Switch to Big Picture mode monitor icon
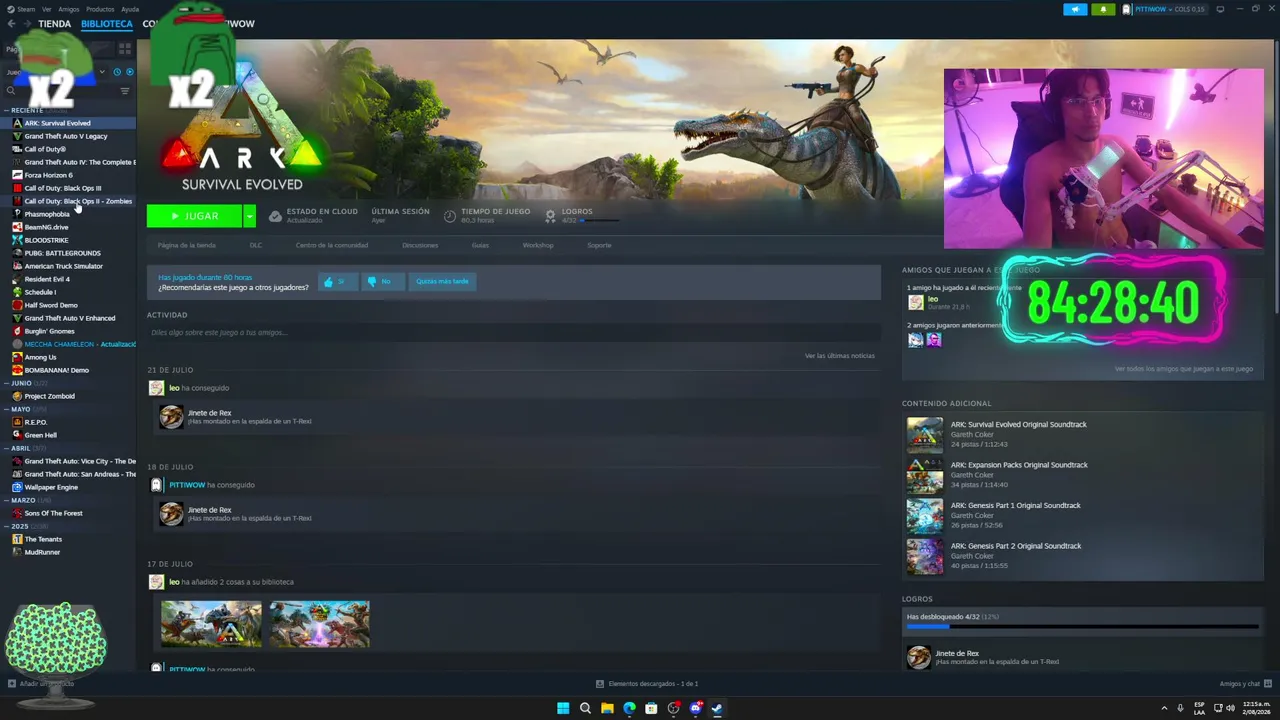1280x720 pixels. point(1218,9)
